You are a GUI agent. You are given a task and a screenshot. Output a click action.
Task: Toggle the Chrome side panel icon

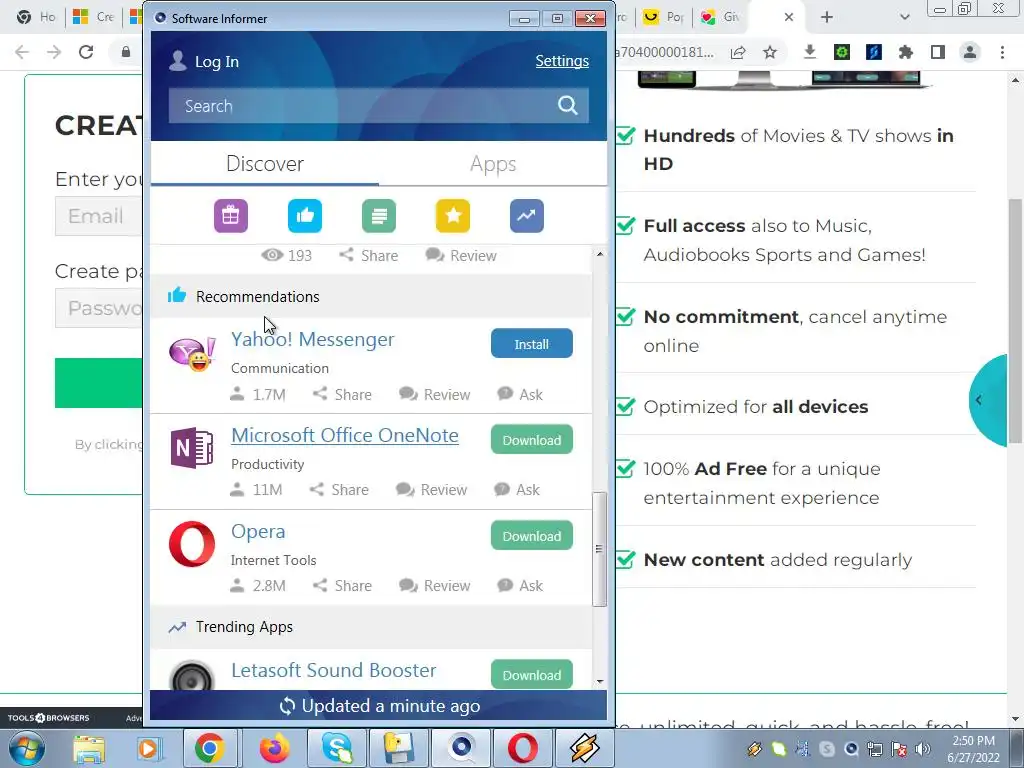(x=938, y=52)
